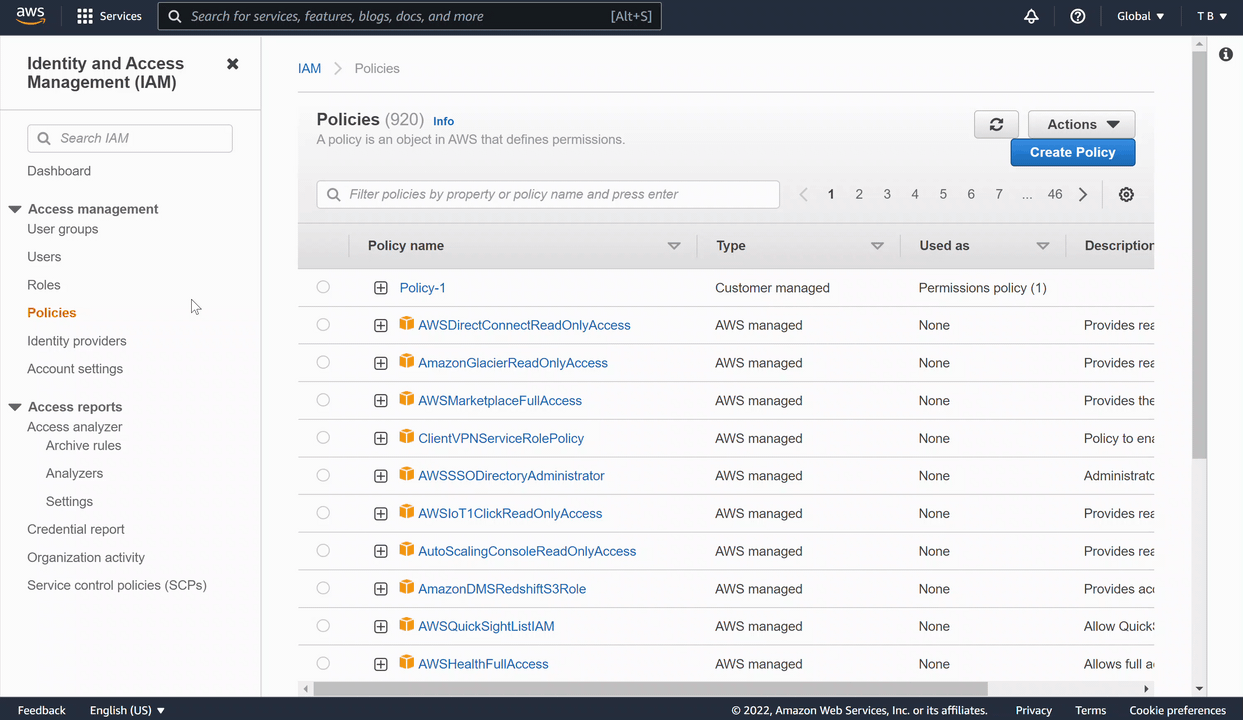
Task: Close the IAM navigation panel
Action: click(232, 64)
